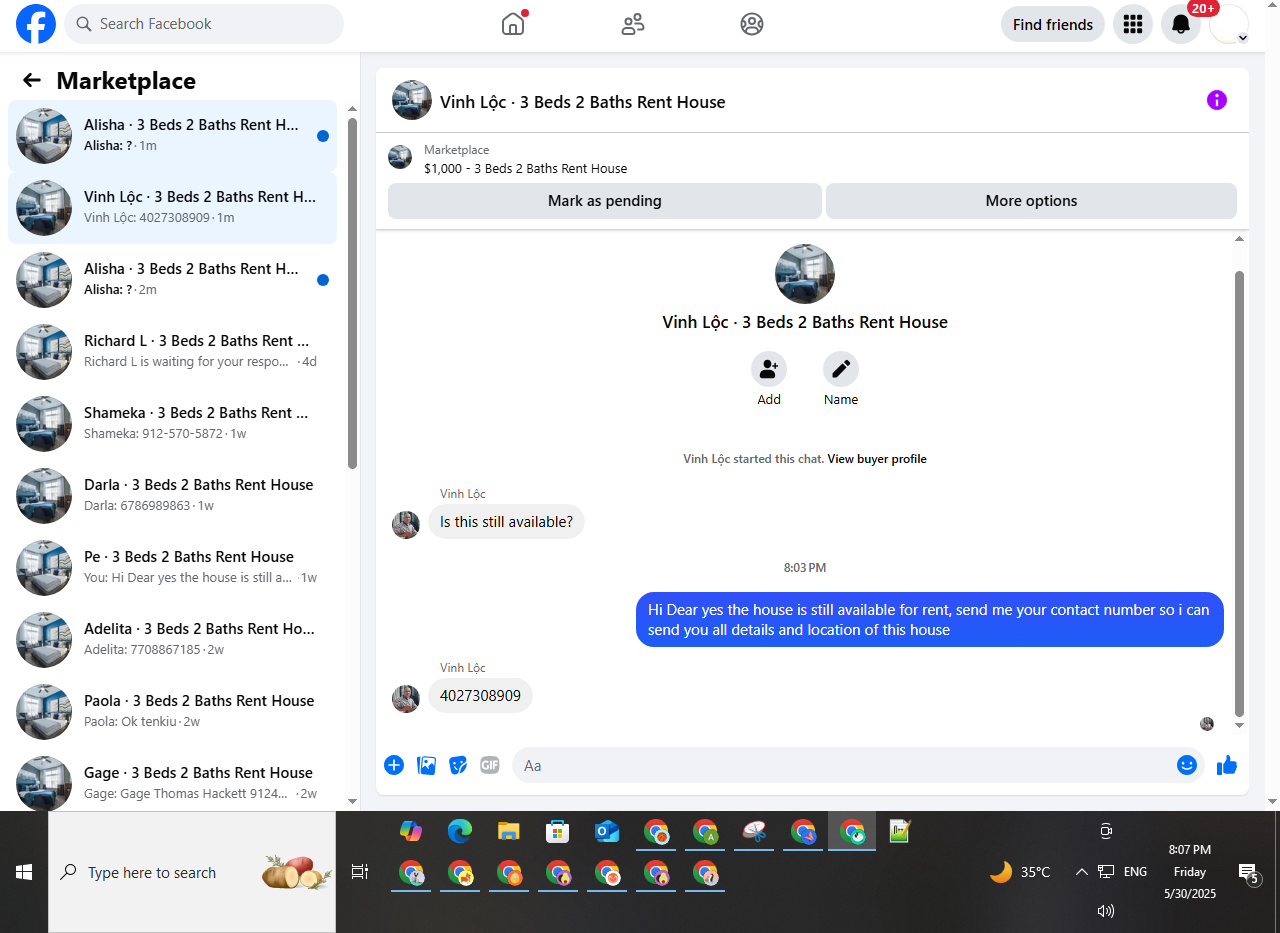This screenshot has width=1280, height=933.
Task: Open the Facebook logo home link
Action: pos(36,24)
